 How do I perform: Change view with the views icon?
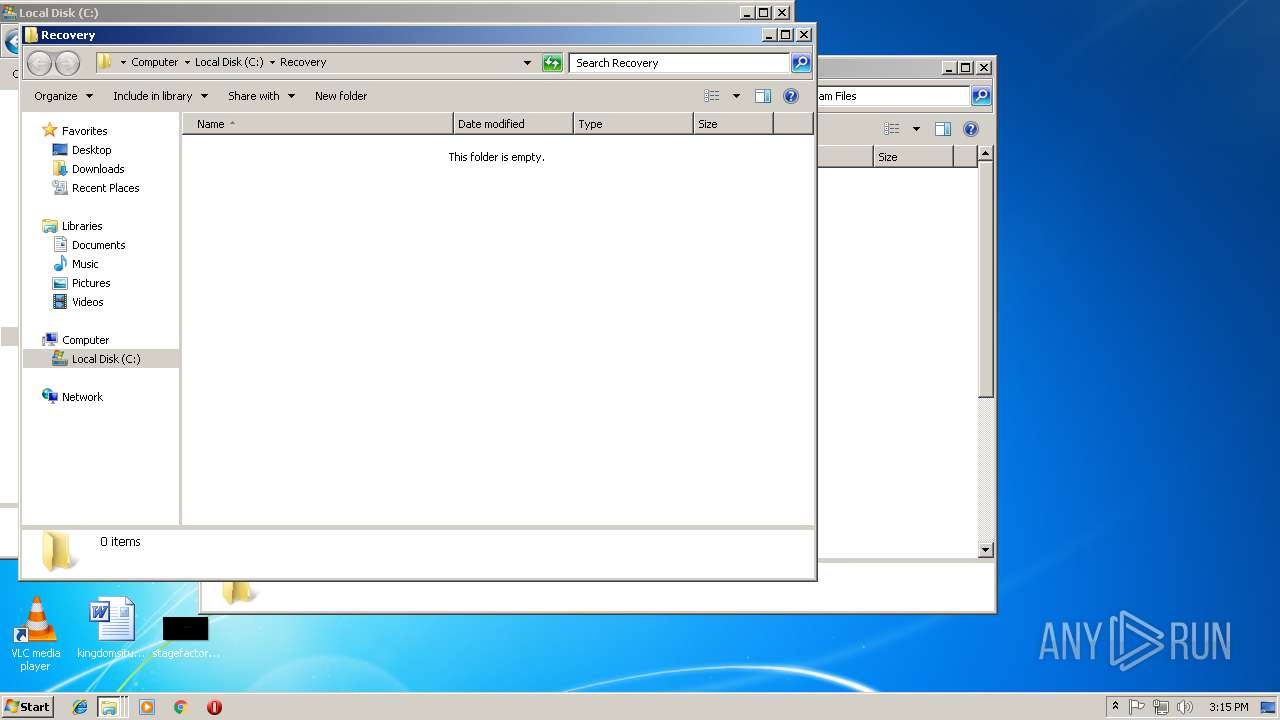[x=712, y=96]
